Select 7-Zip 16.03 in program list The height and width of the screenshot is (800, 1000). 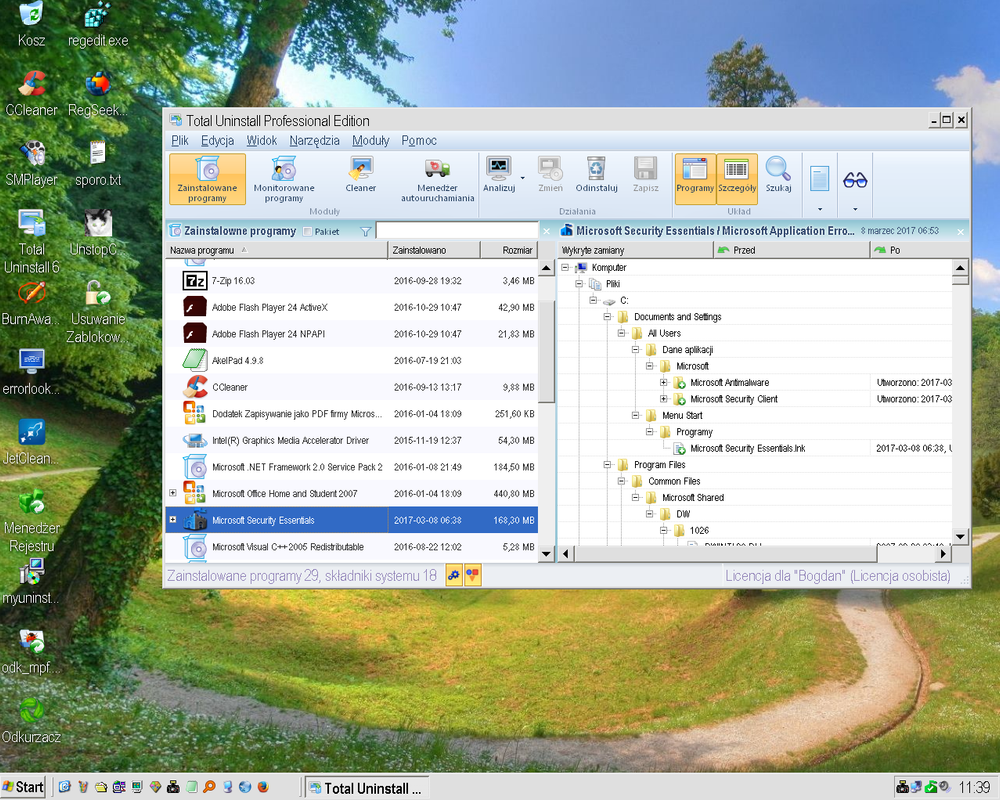351,281
